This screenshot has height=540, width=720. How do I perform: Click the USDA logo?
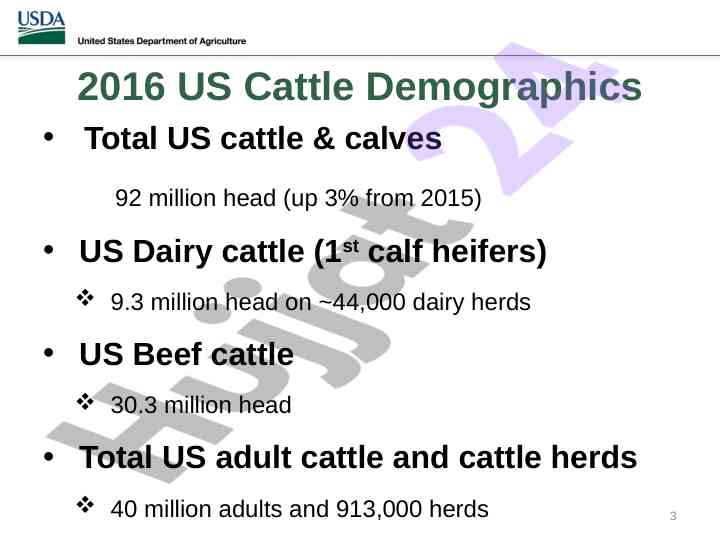(x=41, y=28)
